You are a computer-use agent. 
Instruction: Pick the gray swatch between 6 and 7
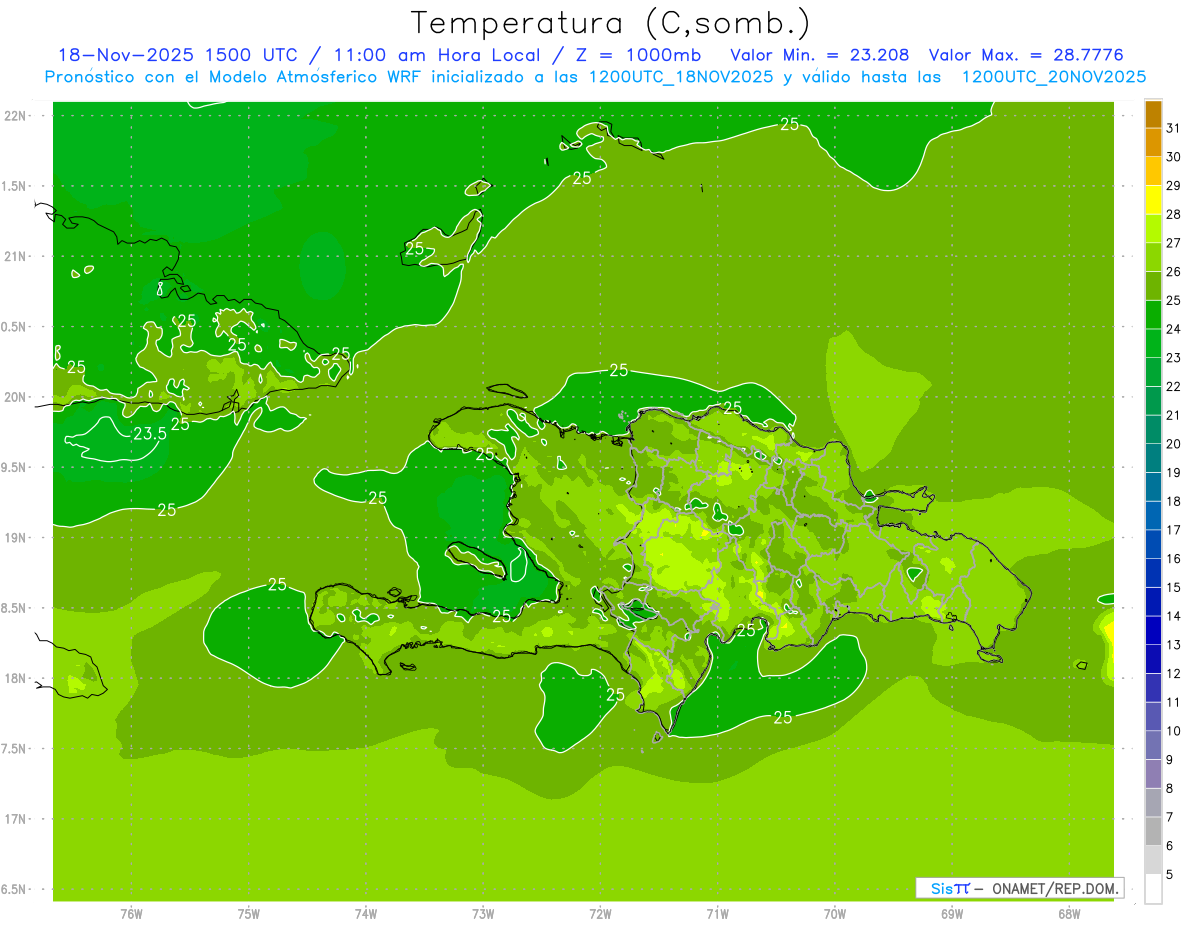[x=1153, y=832]
